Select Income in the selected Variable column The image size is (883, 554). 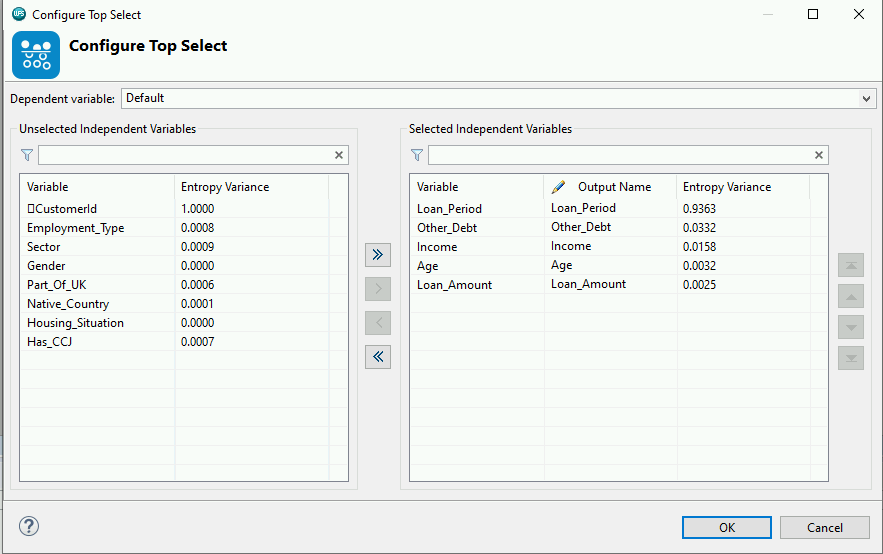[436, 247]
